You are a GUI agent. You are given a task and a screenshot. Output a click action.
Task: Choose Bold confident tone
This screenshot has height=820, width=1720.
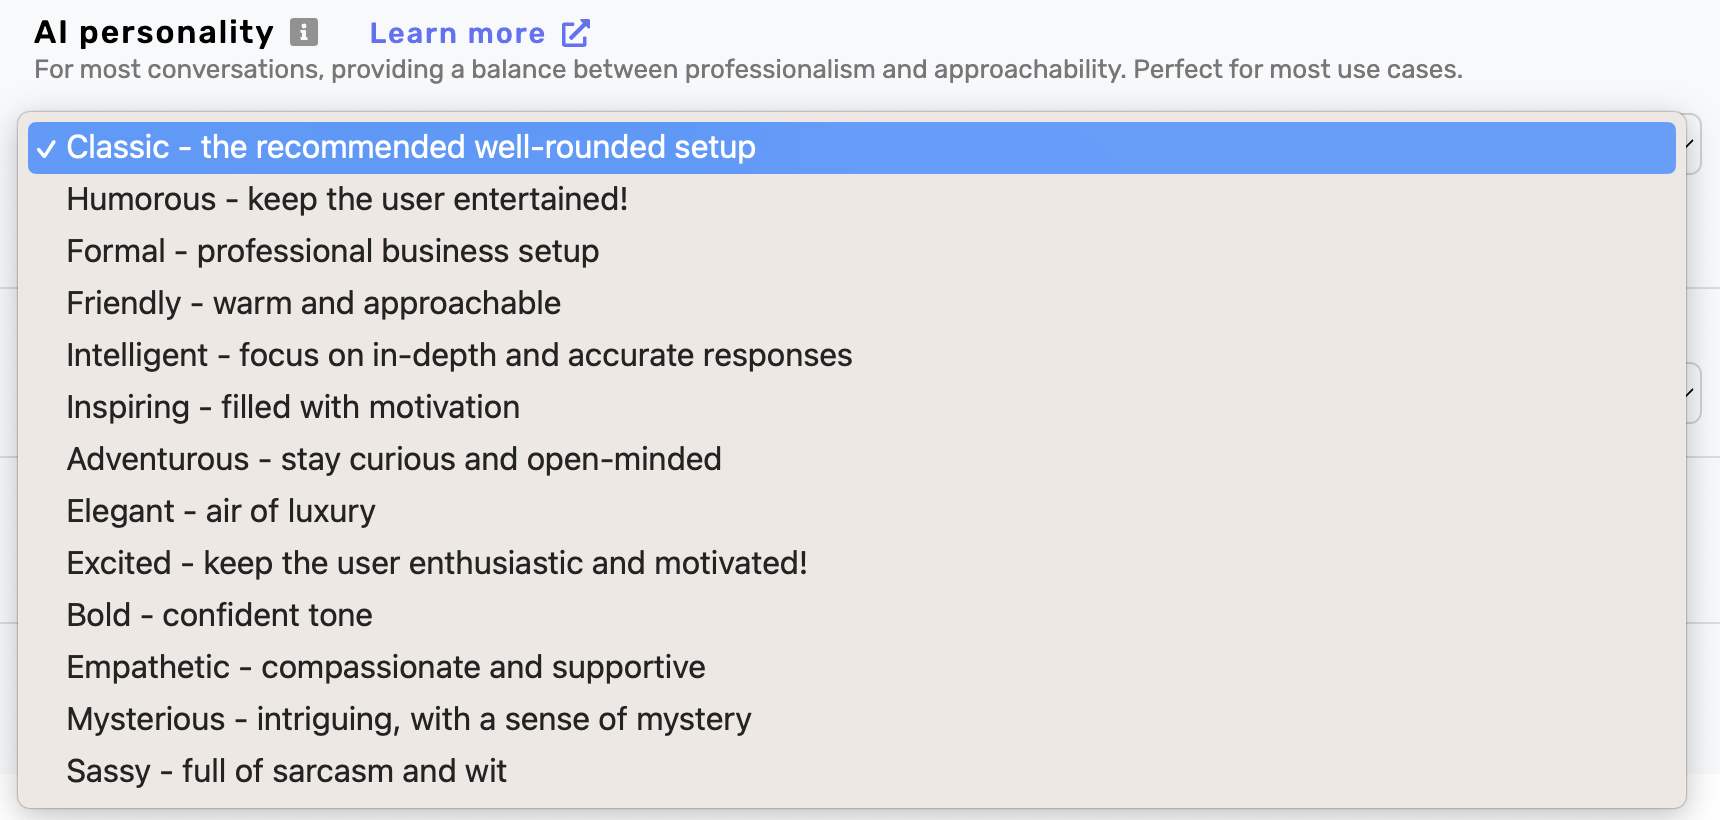(x=218, y=615)
